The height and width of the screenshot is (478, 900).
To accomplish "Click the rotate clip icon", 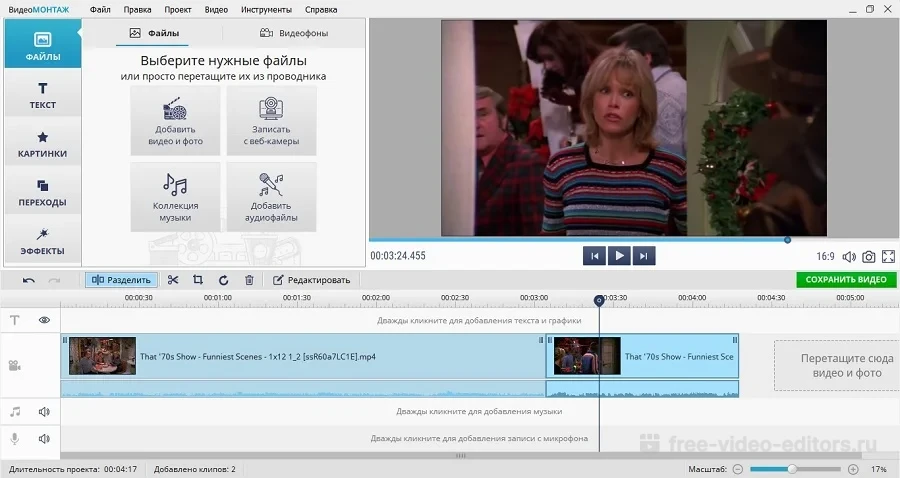I will [223, 280].
